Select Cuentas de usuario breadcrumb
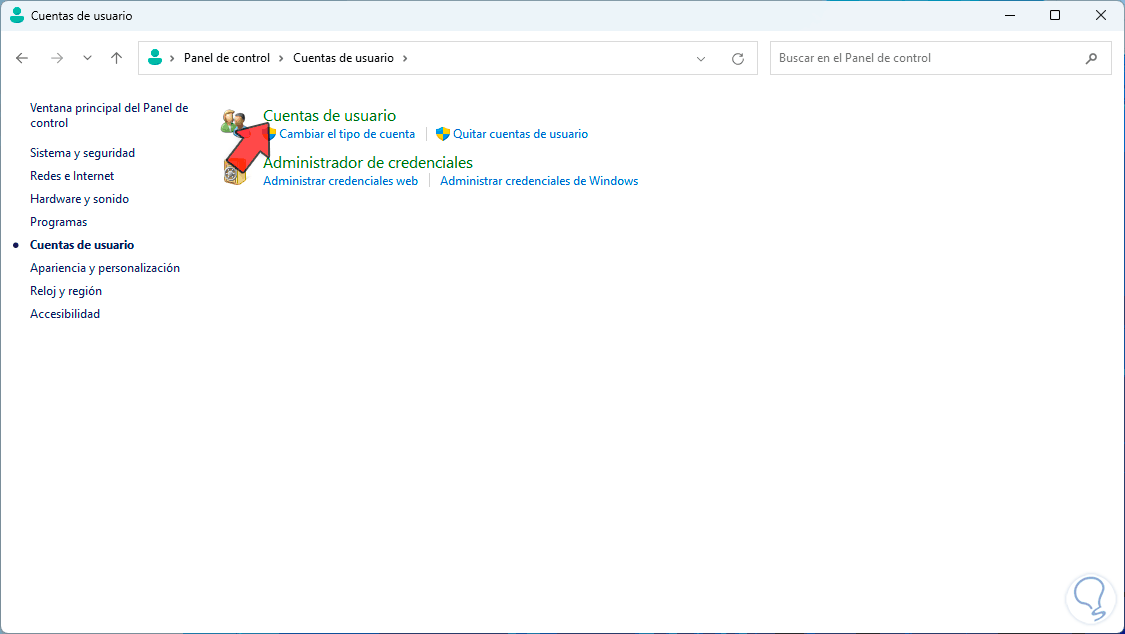This screenshot has width=1125, height=634. pos(343,58)
